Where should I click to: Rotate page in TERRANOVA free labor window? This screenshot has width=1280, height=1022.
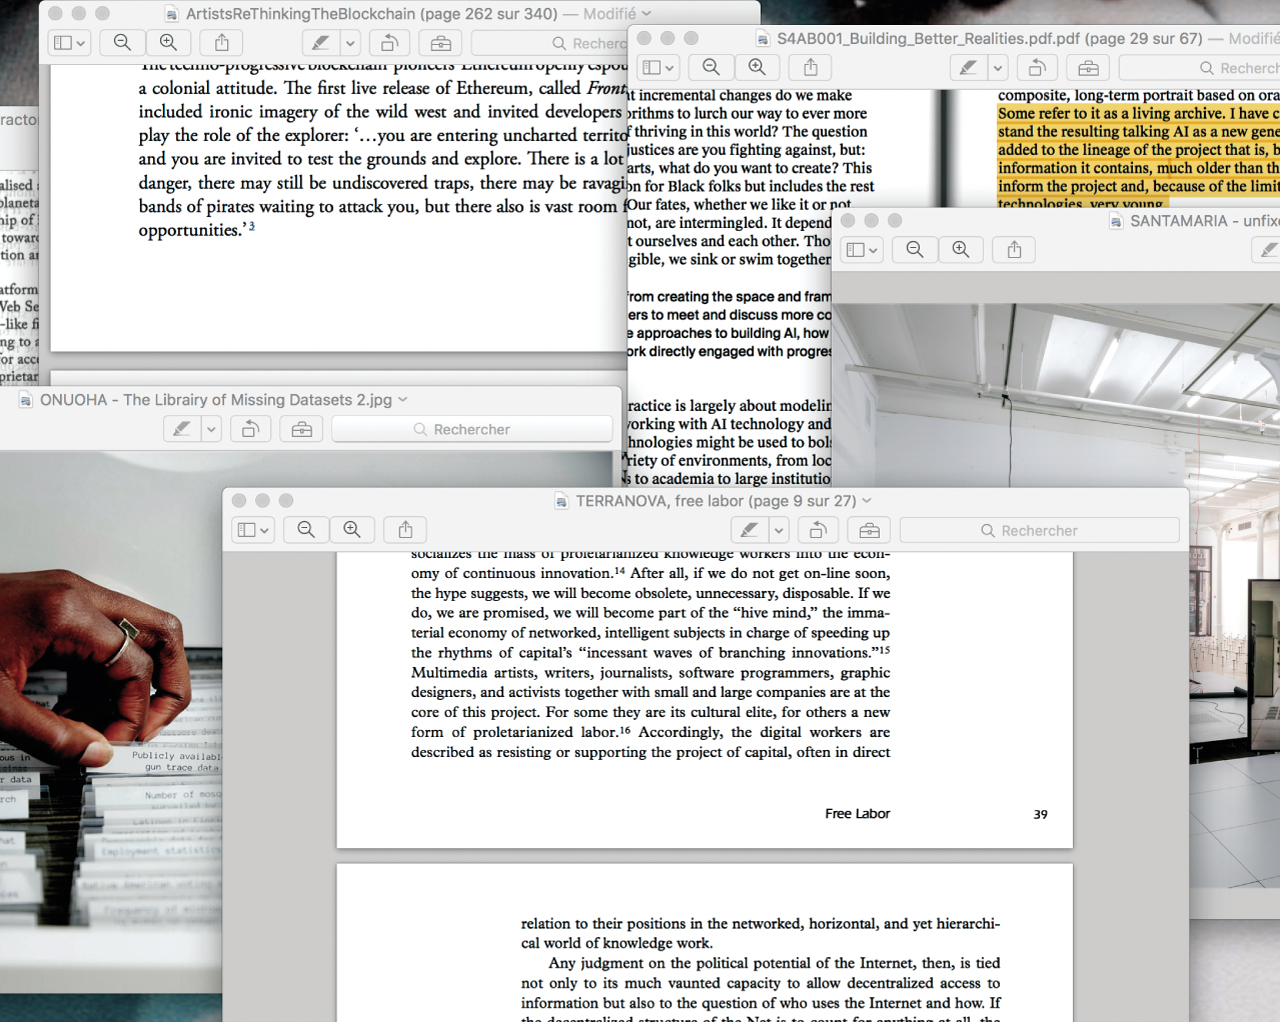(819, 530)
